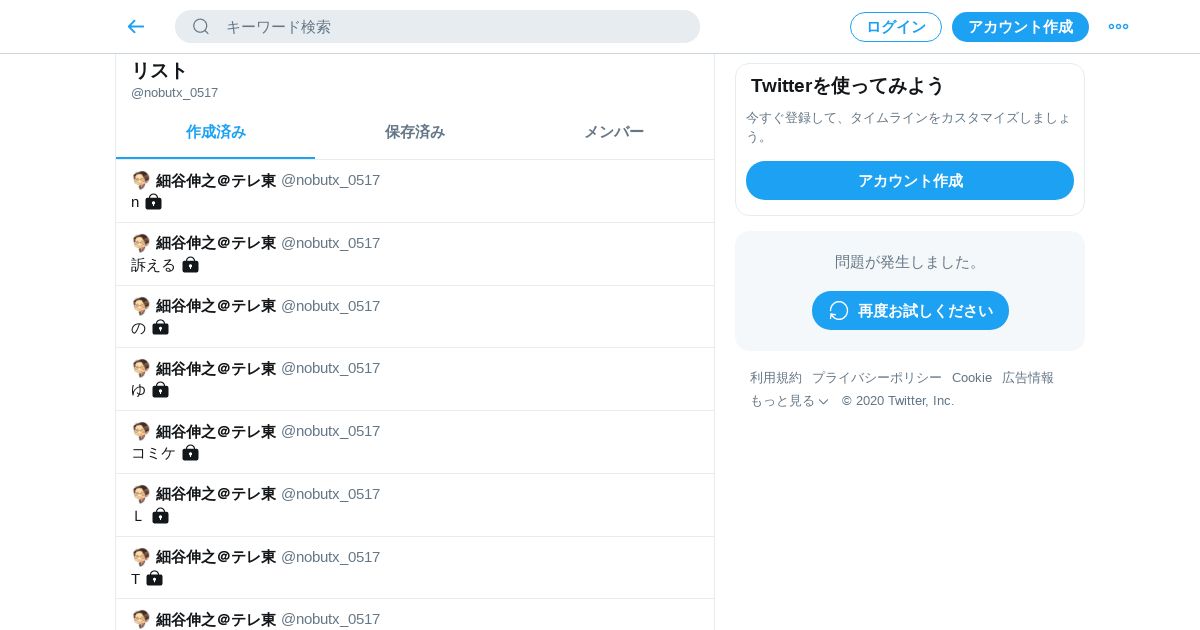This screenshot has height=630, width=1200.
Task: Click the back arrow icon
Action: tap(136, 27)
